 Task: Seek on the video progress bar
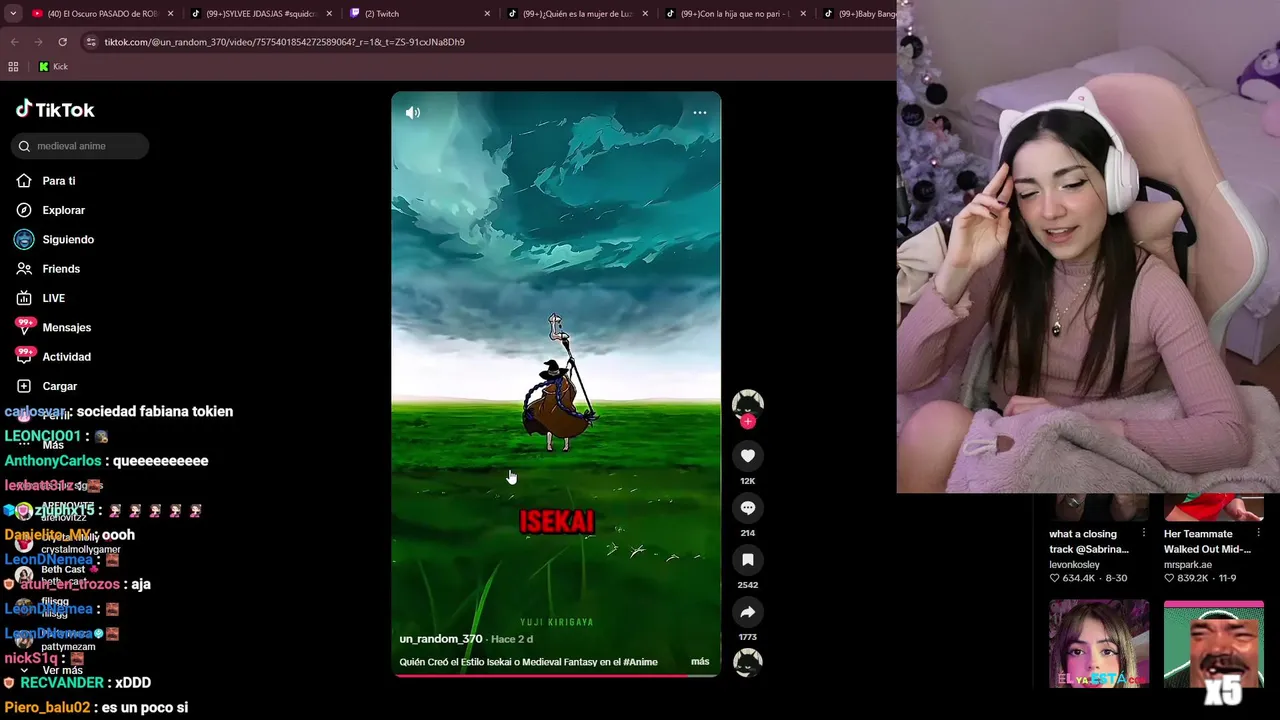point(556,676)
